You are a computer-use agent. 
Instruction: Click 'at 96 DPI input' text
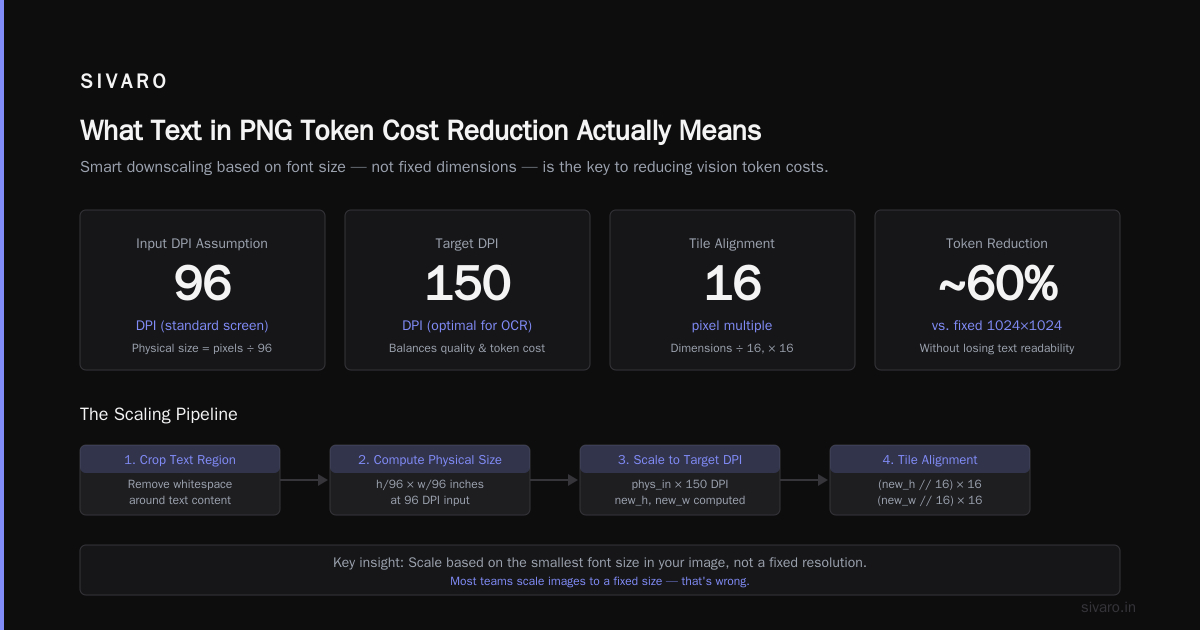430,500
